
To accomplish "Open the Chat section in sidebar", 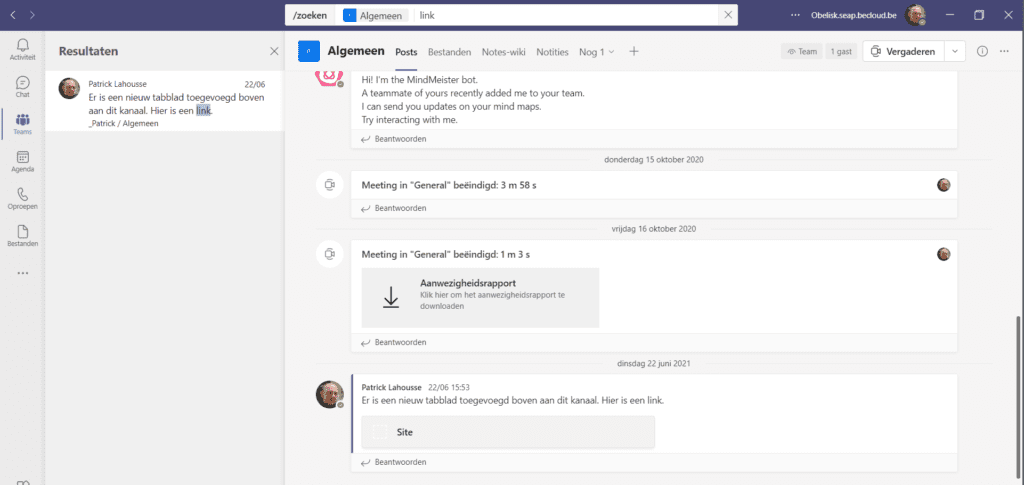I will tap(23, 86).
